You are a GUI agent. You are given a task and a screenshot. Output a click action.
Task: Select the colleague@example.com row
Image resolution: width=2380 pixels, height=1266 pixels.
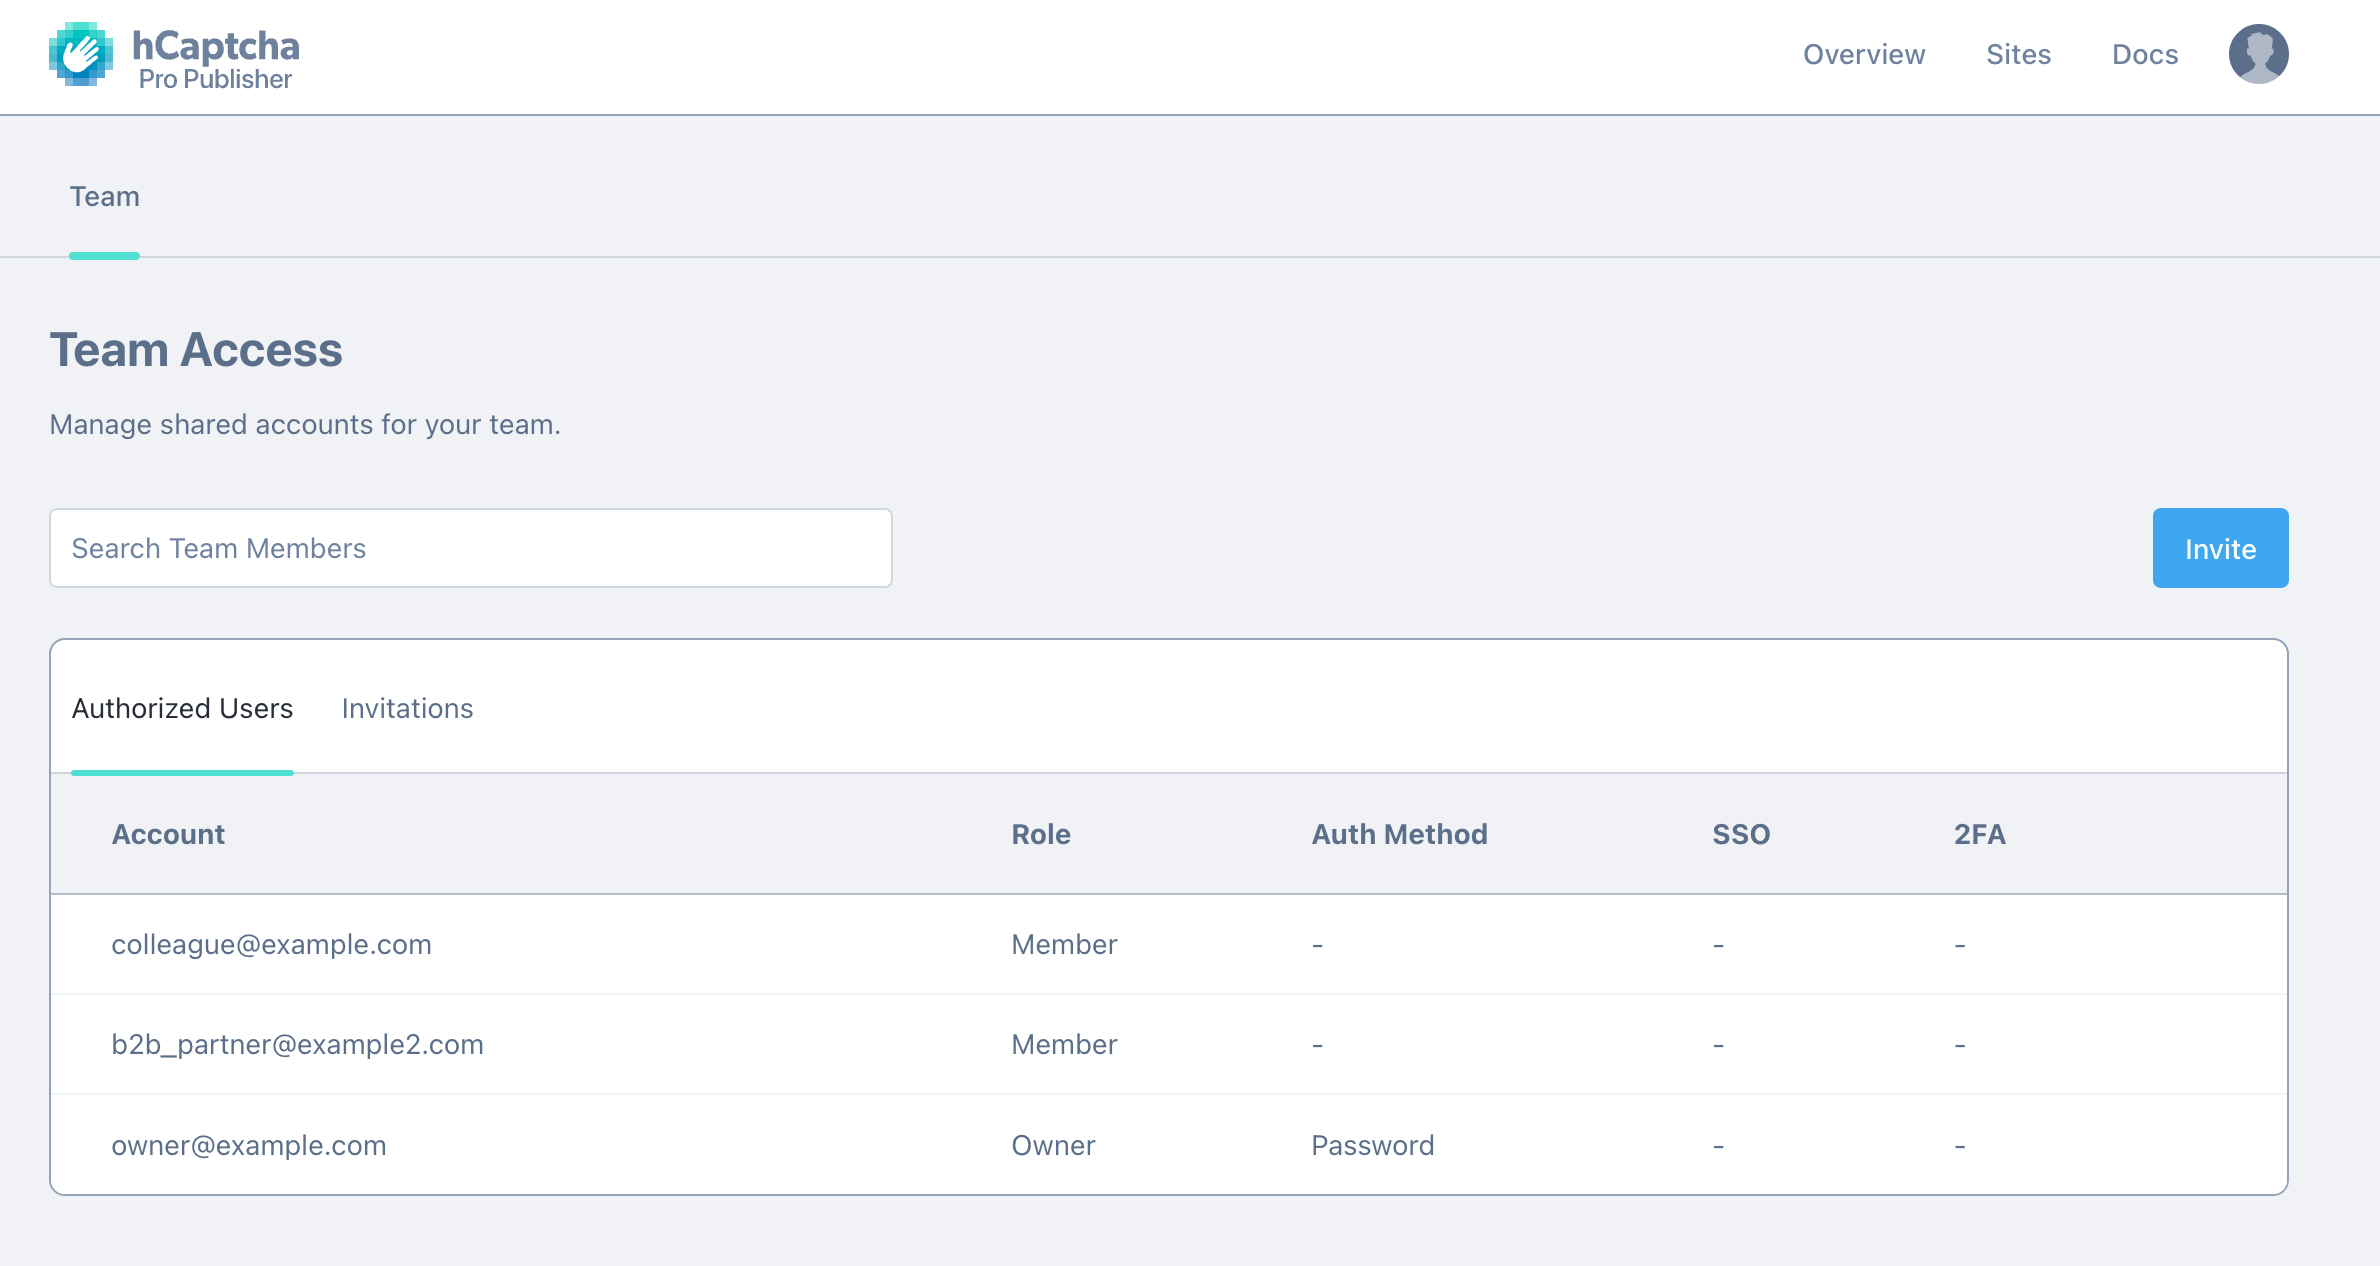(271, 944)
